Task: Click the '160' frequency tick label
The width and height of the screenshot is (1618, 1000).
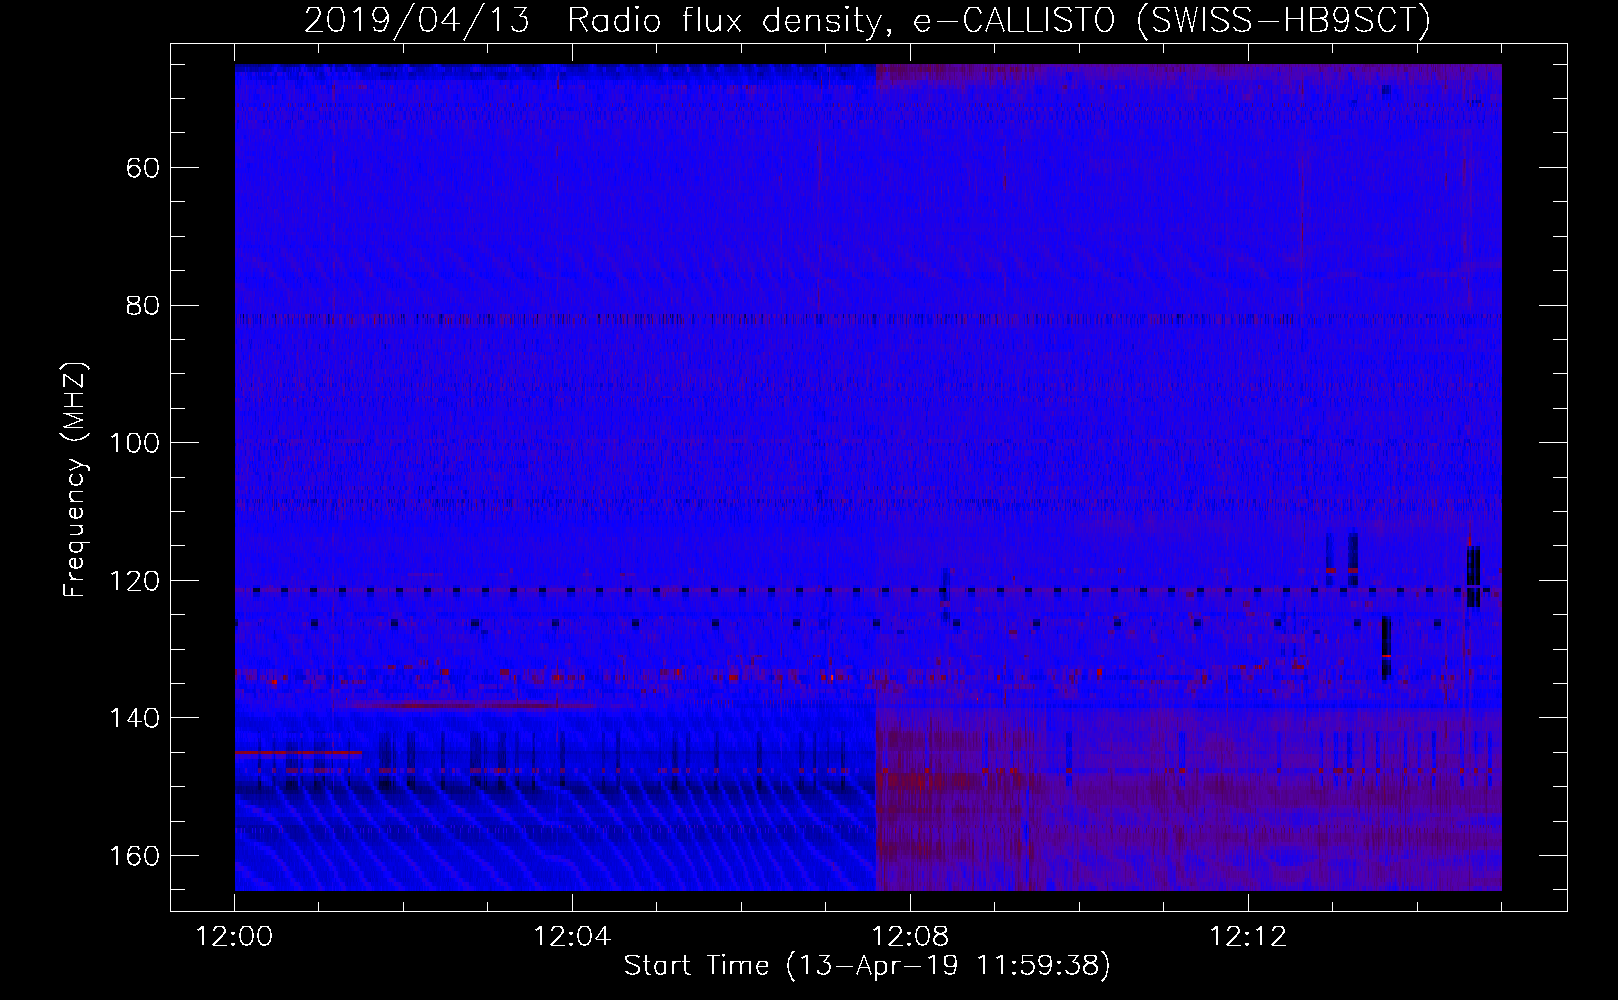Action: click(x=133, y=856)
